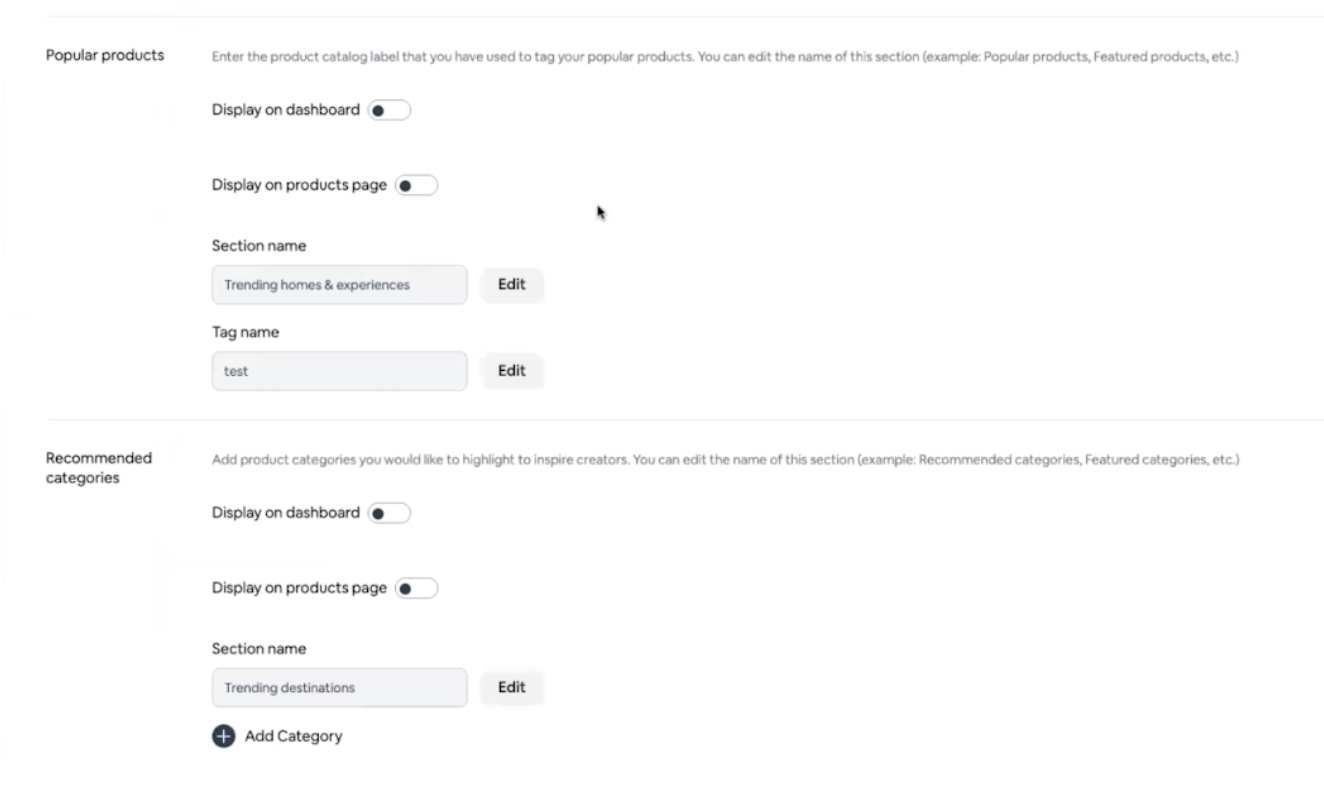This screenshot has width=1324, height=796.
Task: Click the 'Trending destinations' section name field
Action: (x=339, y=688)
